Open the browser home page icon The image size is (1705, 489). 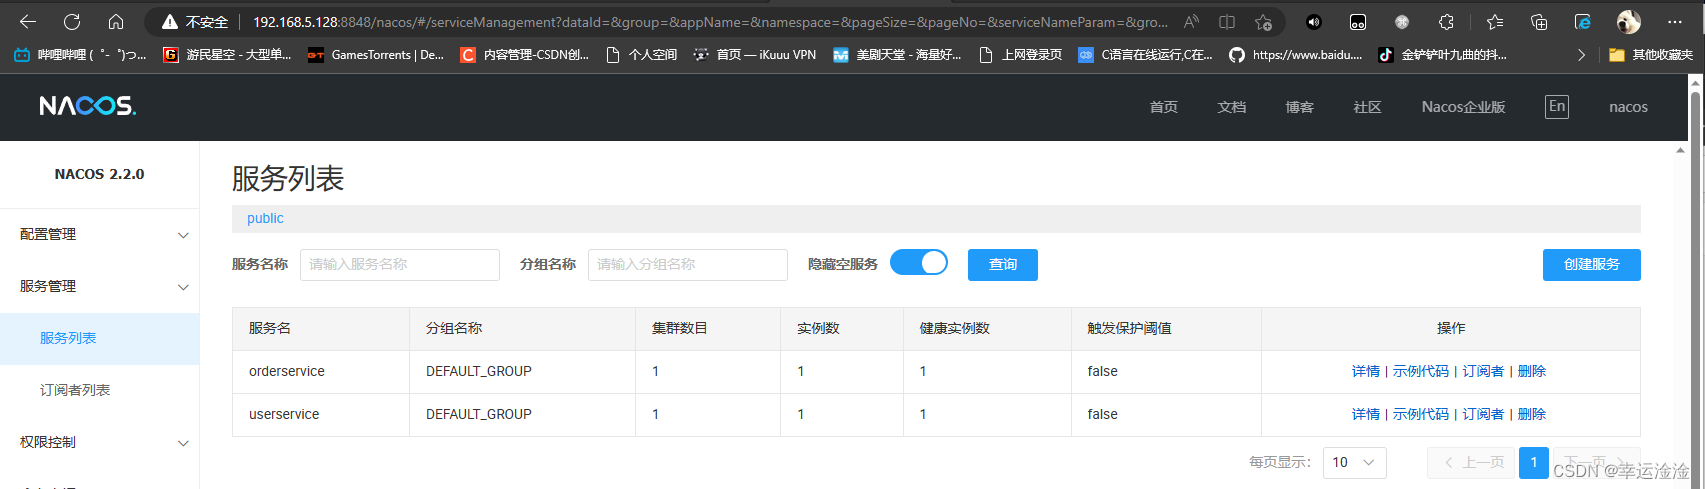coord(116,21)
